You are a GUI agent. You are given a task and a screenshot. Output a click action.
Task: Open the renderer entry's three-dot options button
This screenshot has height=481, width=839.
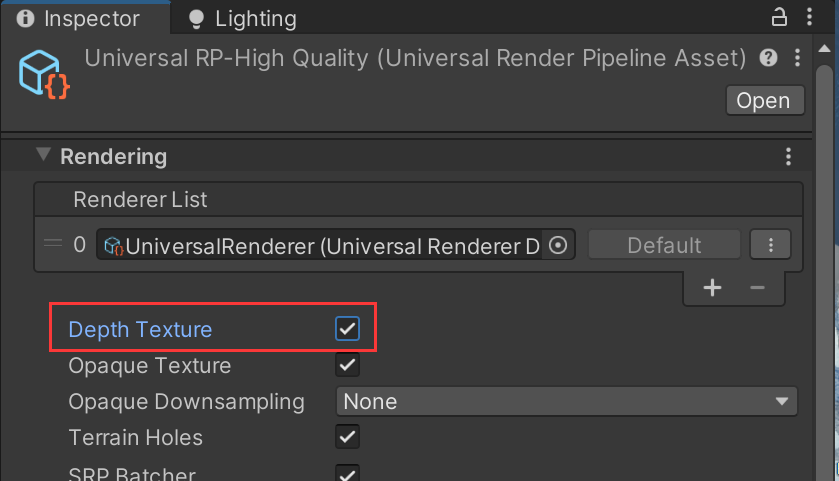click(771, 245)
